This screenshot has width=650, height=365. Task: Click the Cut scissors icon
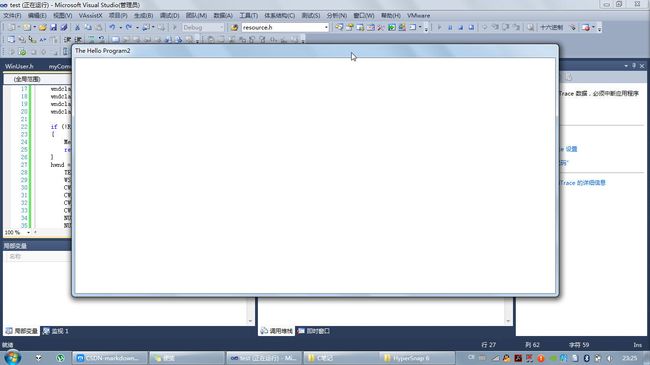coord(77,27)
